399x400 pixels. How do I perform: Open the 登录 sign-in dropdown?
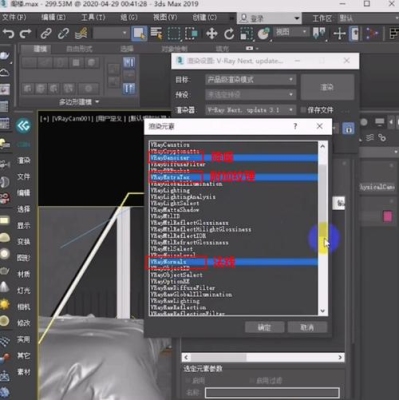pyautogui.click(x=270, y=18)
